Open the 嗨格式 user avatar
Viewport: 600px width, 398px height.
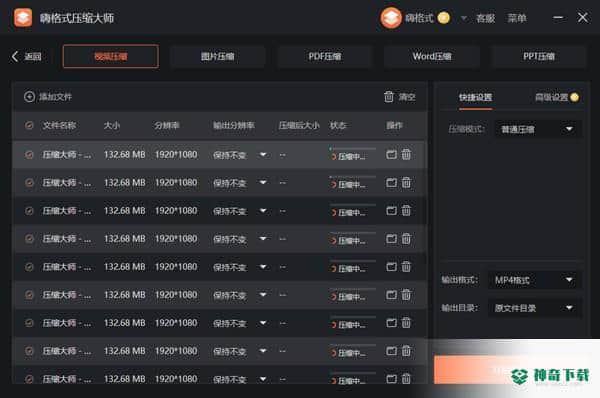coord(391,18)
